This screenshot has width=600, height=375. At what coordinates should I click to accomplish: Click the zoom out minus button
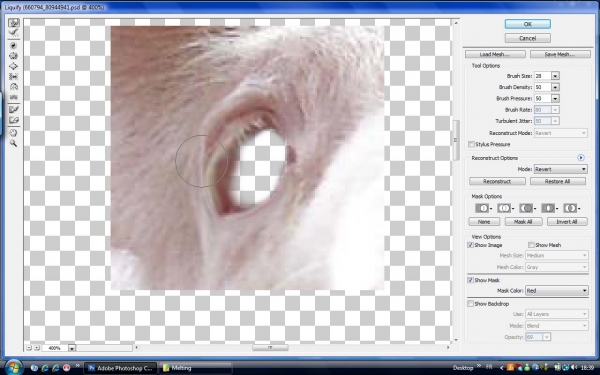(29, 348)
